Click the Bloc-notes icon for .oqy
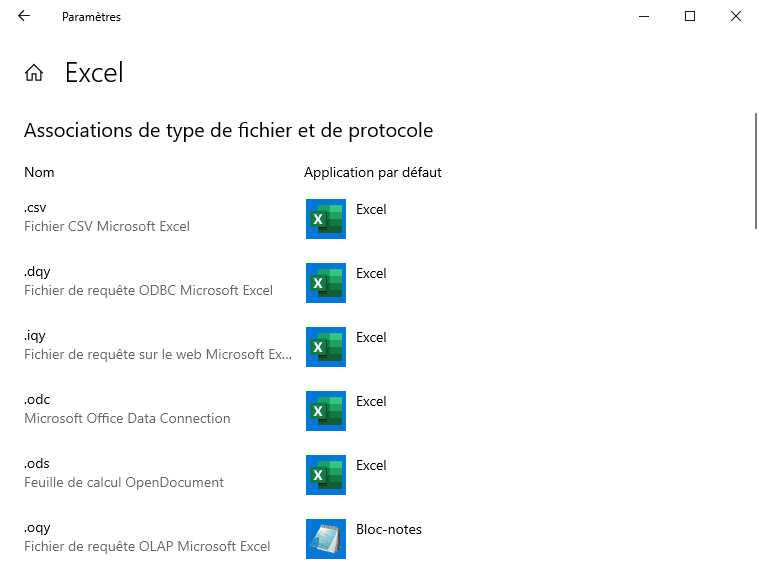759x580 pixels. point(325,539)
